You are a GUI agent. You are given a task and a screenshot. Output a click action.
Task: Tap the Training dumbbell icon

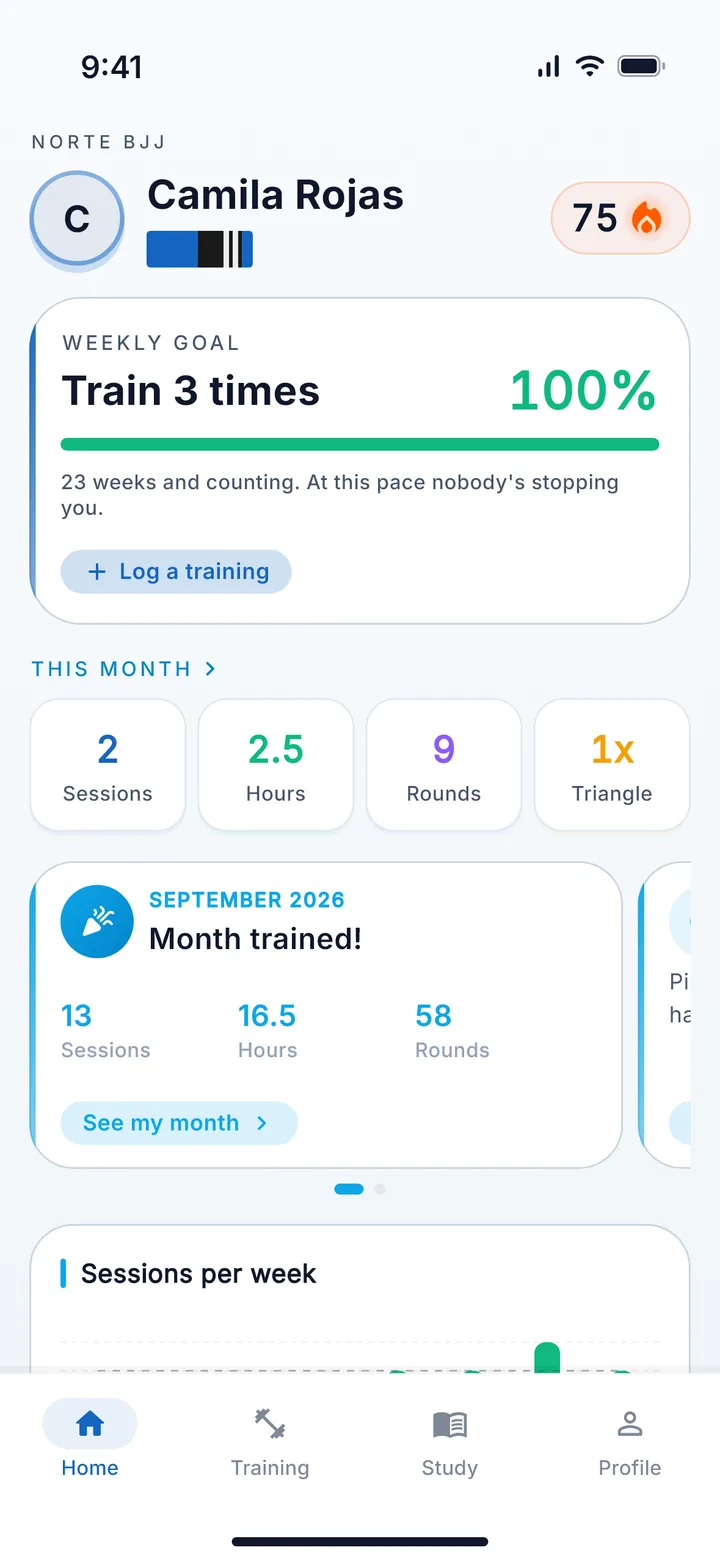[270, 1423]
